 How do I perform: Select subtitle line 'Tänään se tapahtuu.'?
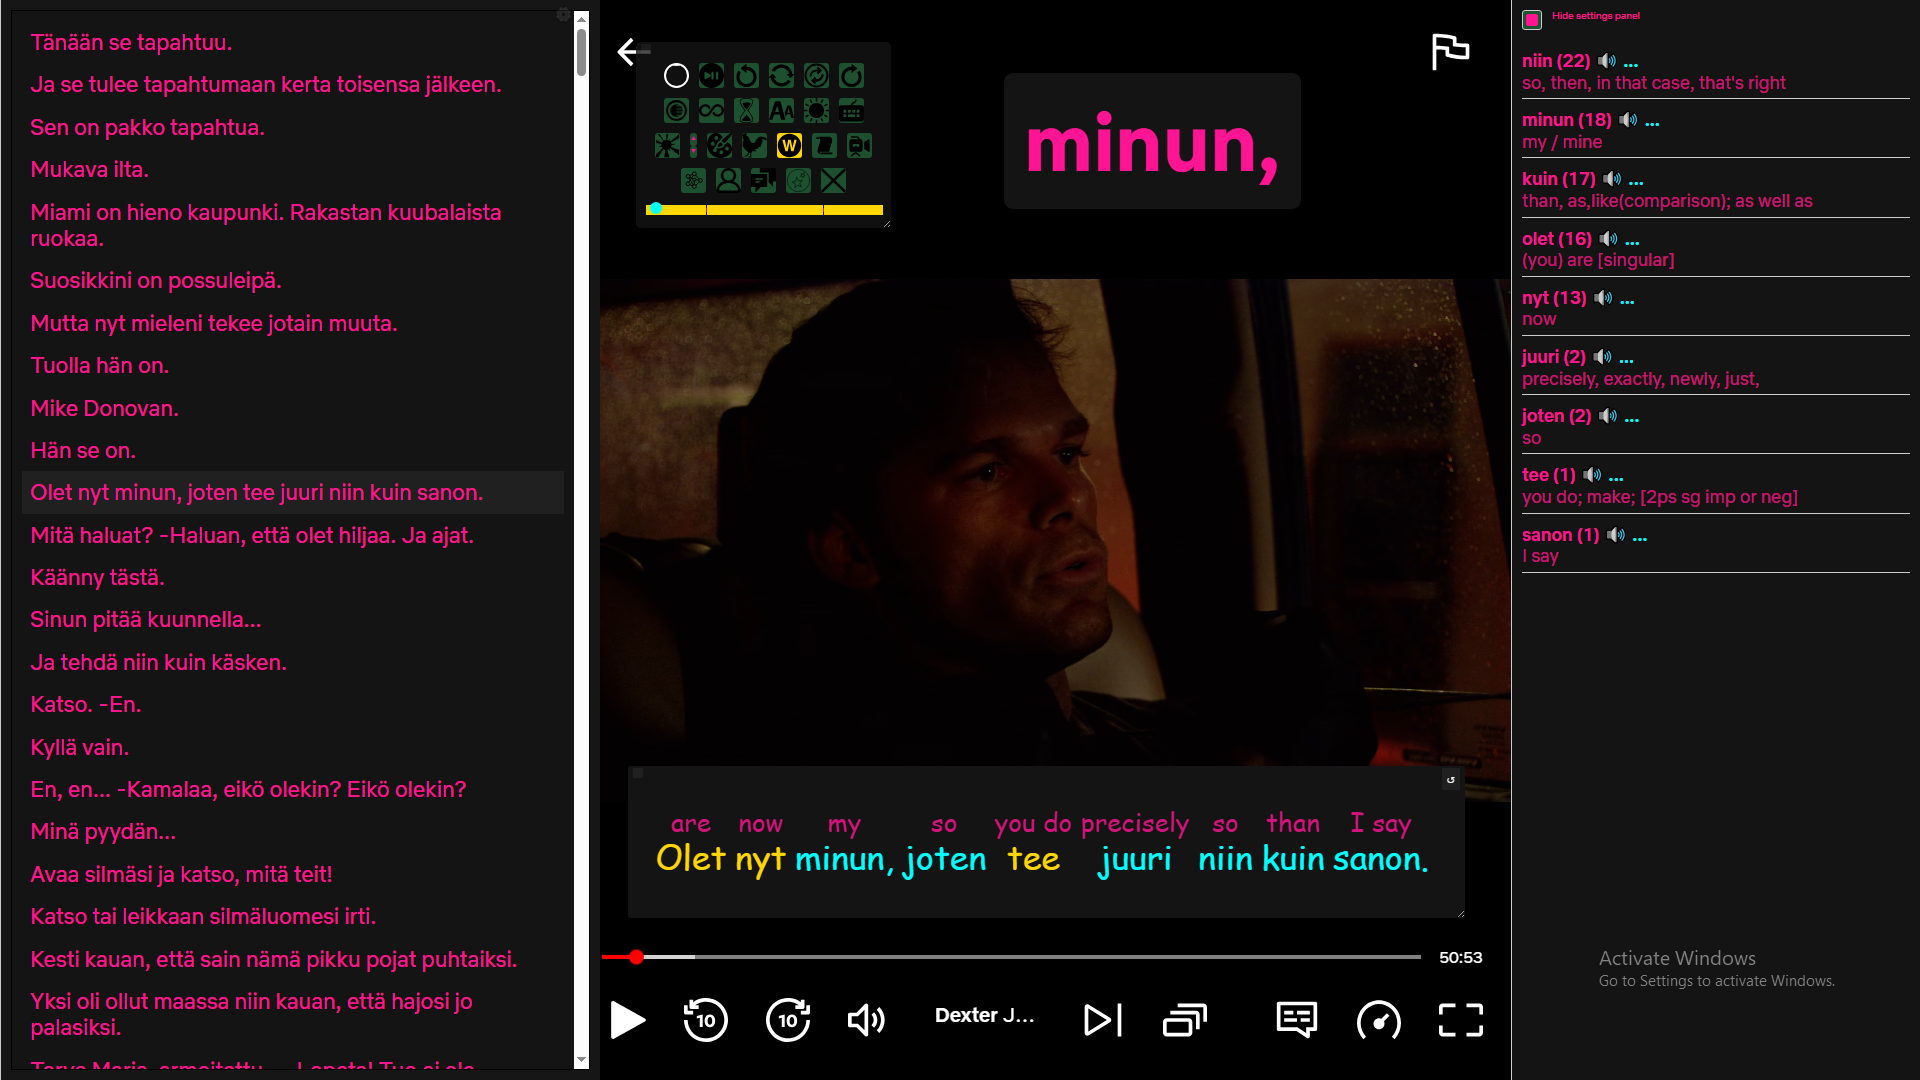131,42
